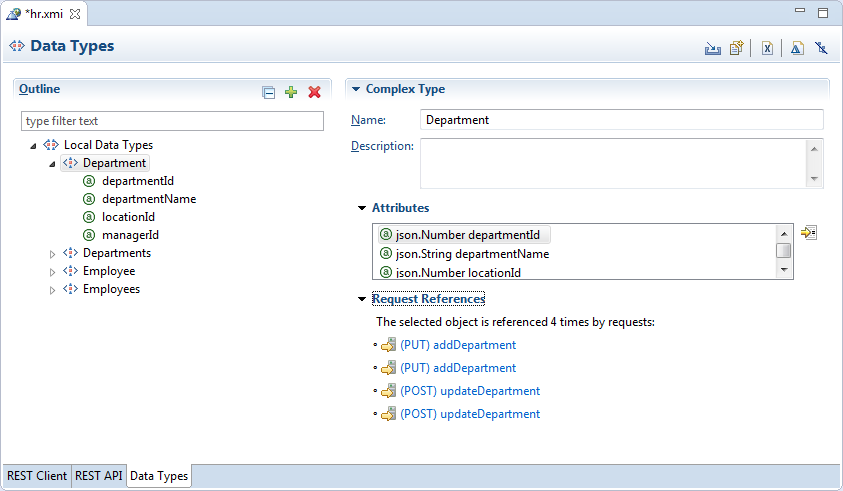Click the rightmost crossed-out toolbar icon
Screen dimensions: 843x491
point(821,48)
